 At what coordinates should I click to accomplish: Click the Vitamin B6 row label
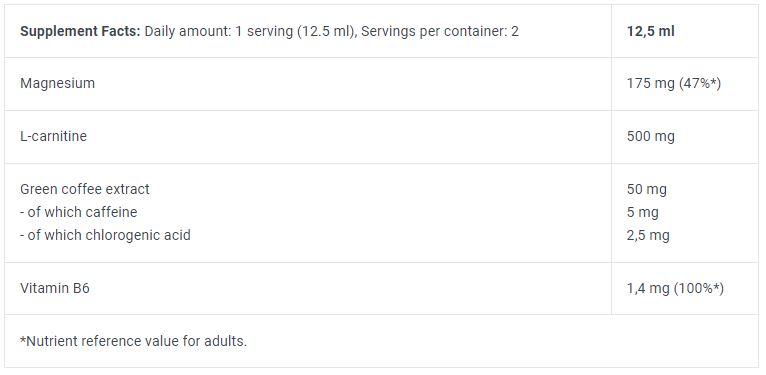tap(55, 288)
